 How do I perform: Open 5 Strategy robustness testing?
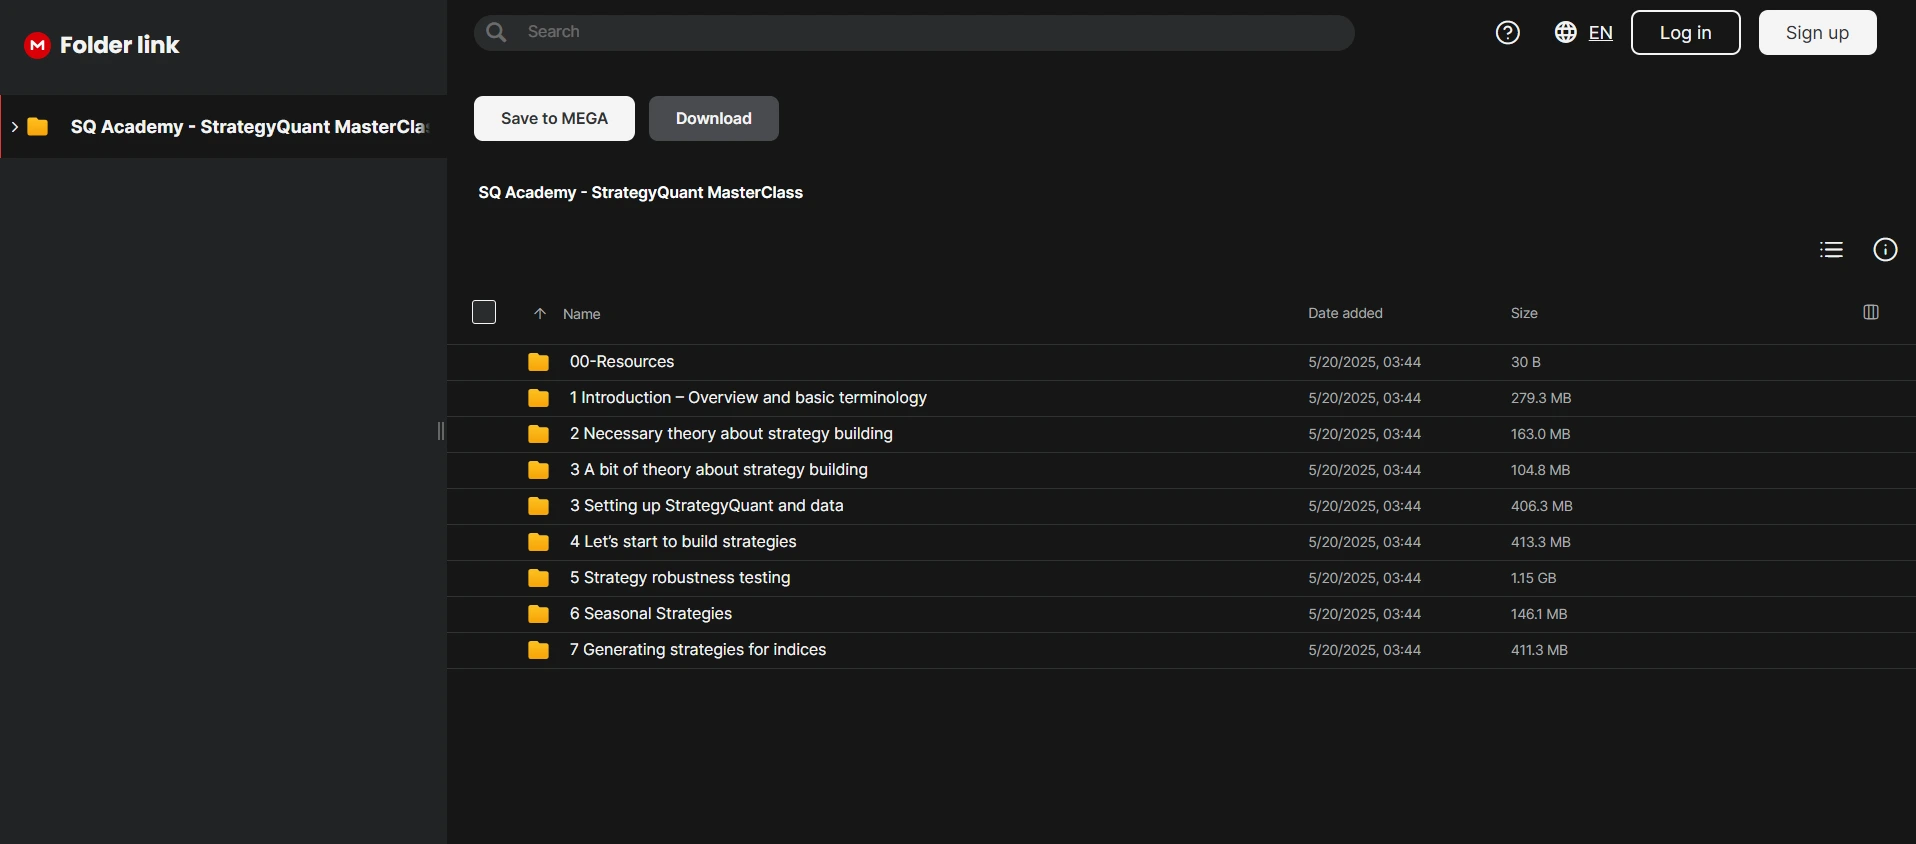point(680,578)
